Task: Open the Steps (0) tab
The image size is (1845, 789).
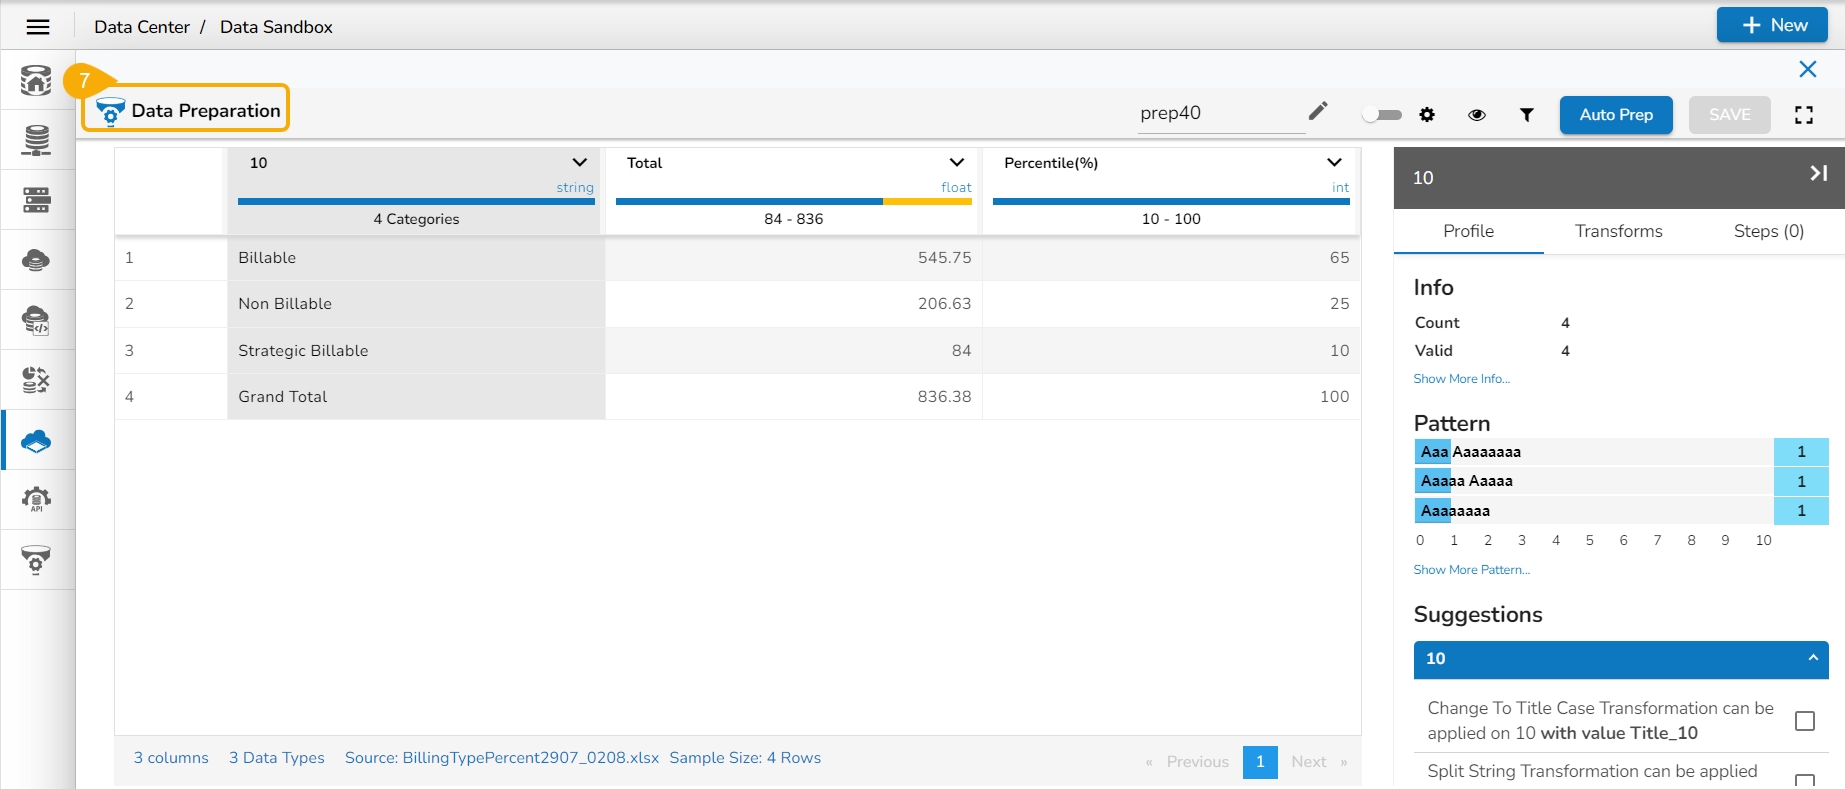Action: point(1768,231)
